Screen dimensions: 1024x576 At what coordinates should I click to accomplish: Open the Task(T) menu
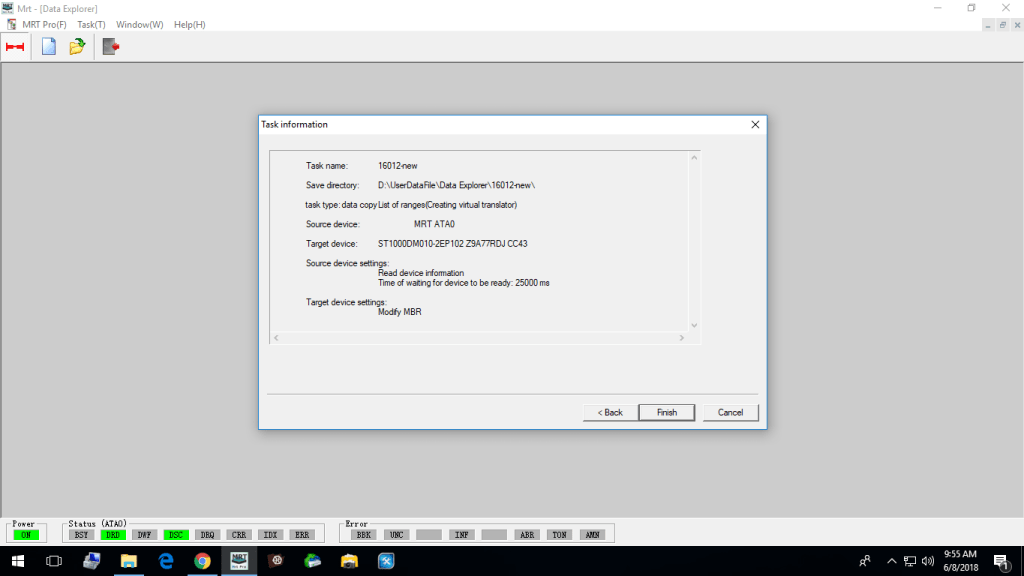click(91, 24)
